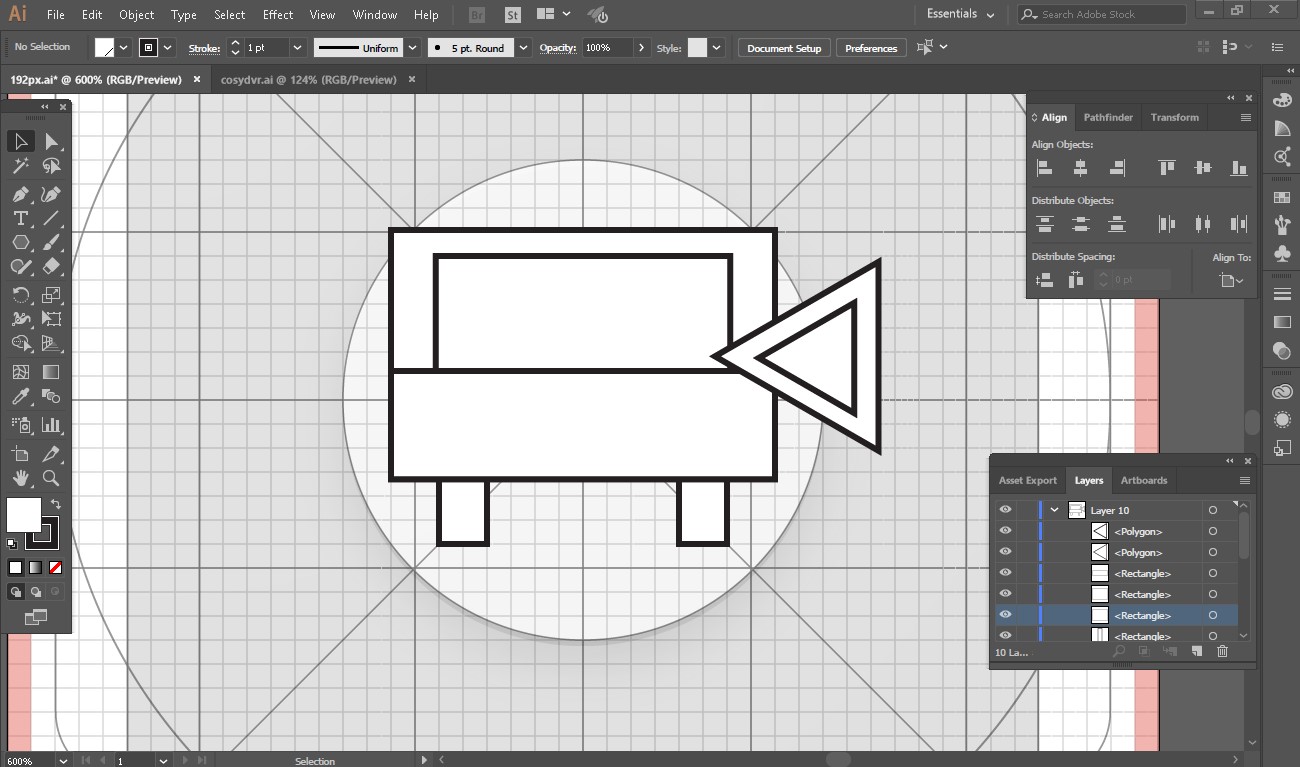
Task: Click the Preferences button
Action: (x=871, y=48)
